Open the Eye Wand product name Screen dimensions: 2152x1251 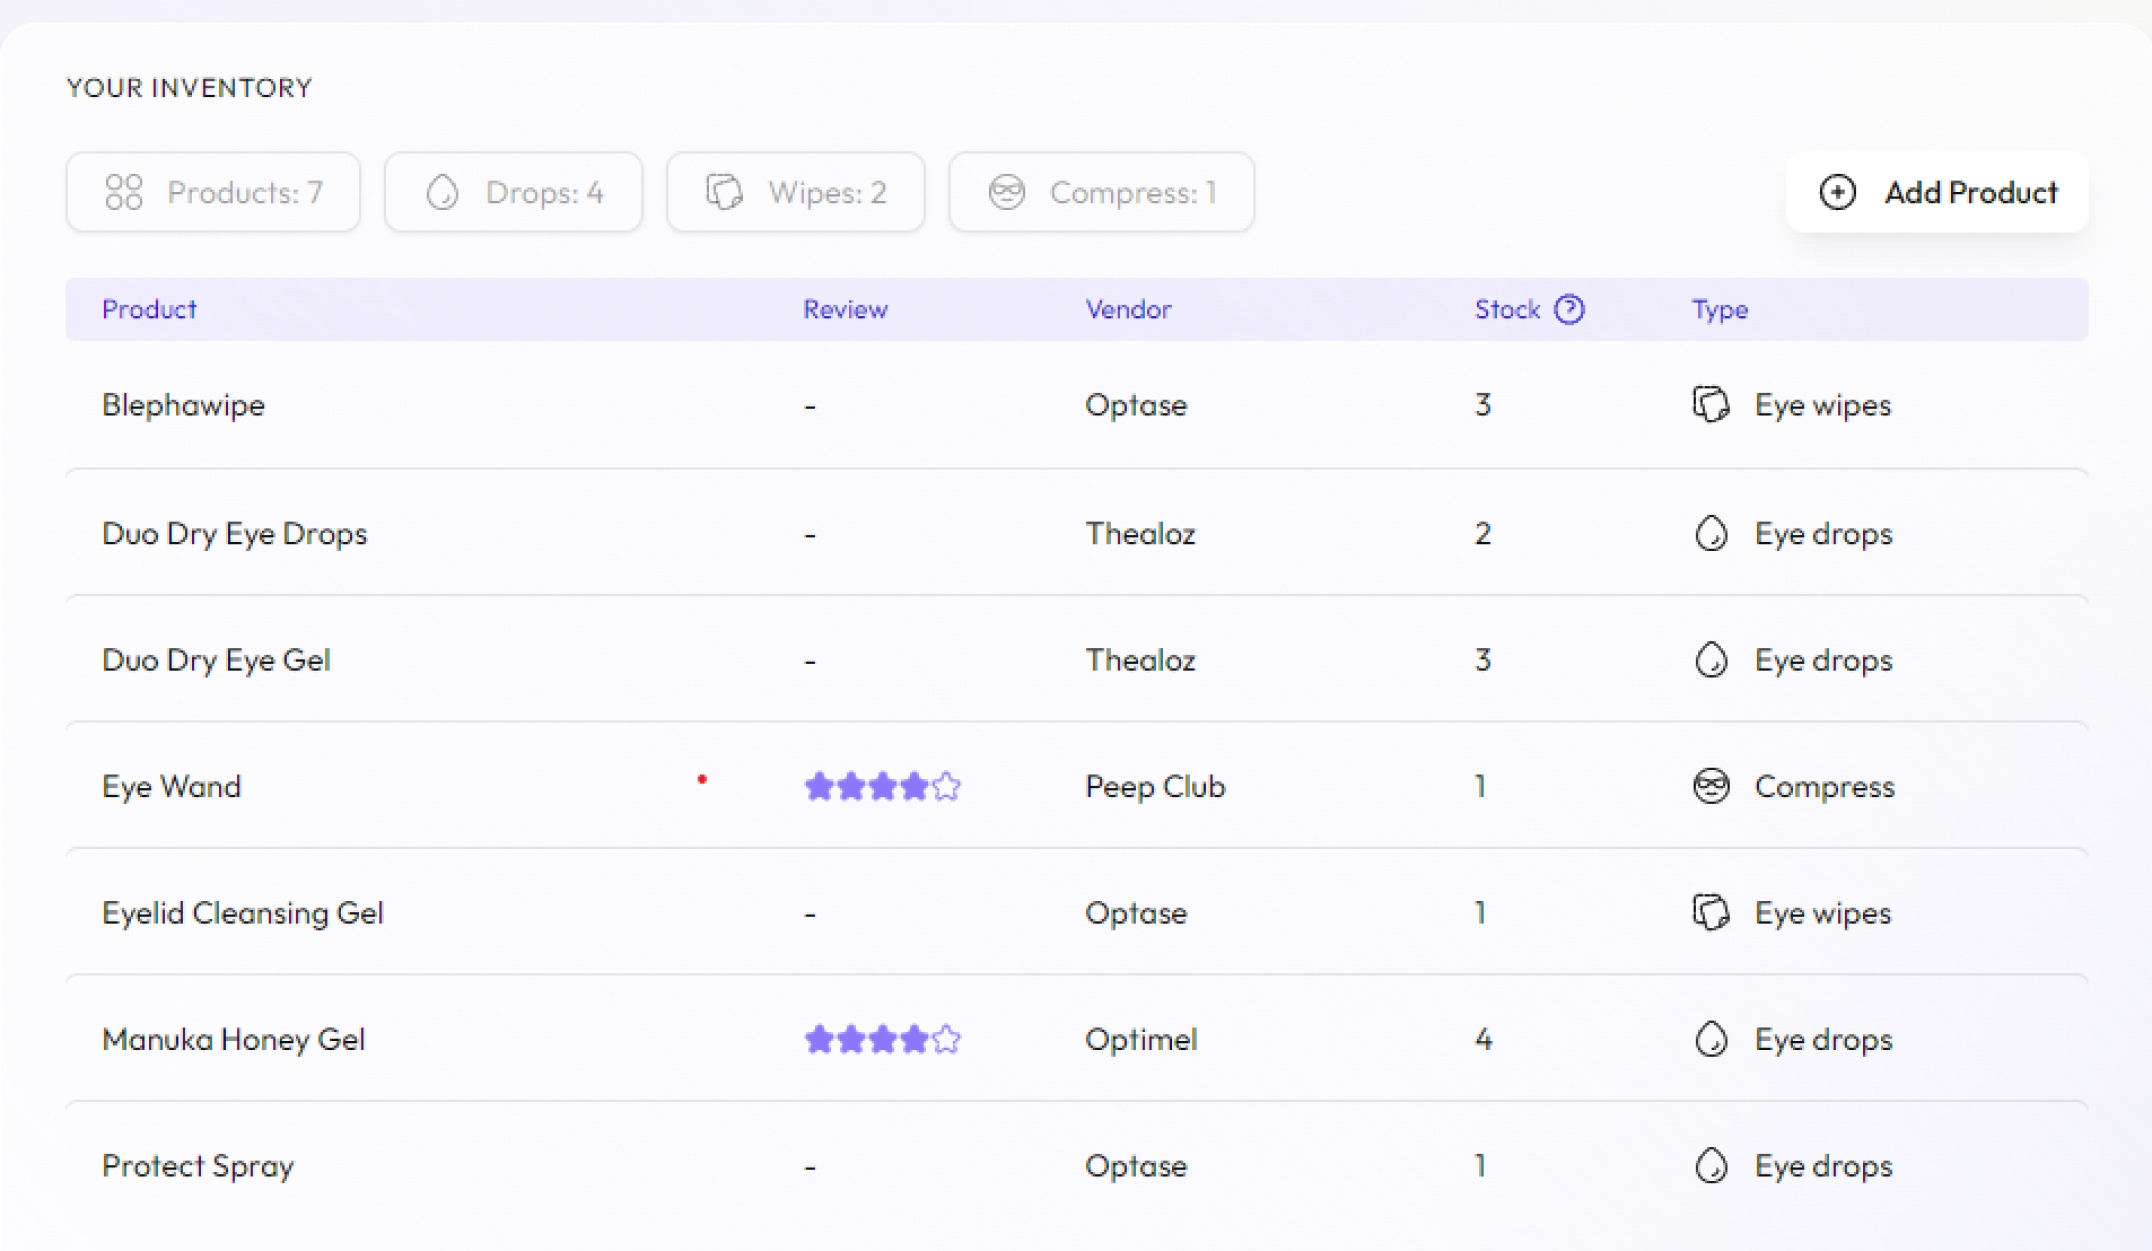(171, 787)
